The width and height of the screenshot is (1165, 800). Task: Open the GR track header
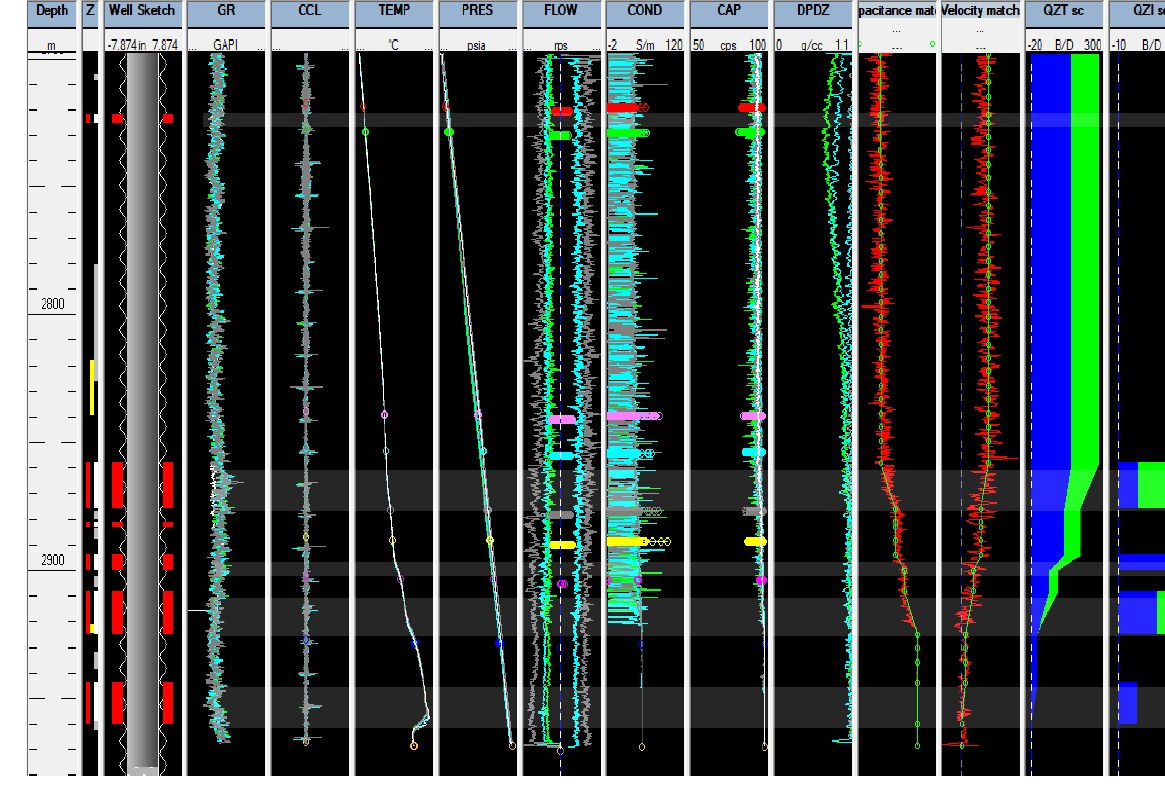coord(226,13)
